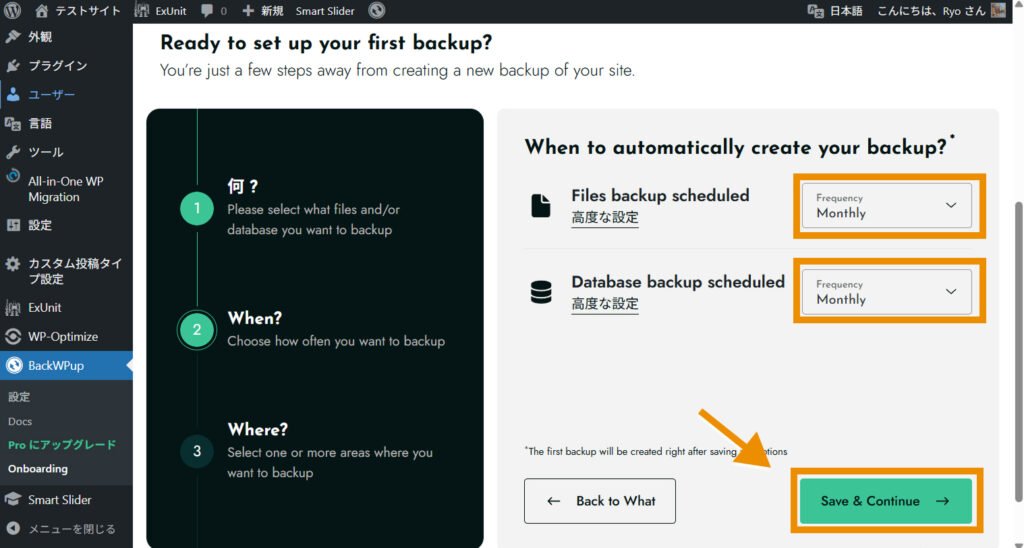The width and height of the screenshot is (1024, 548).
Task: Click the WP-Optimize sidebar icon
Action: click(13, 337)
